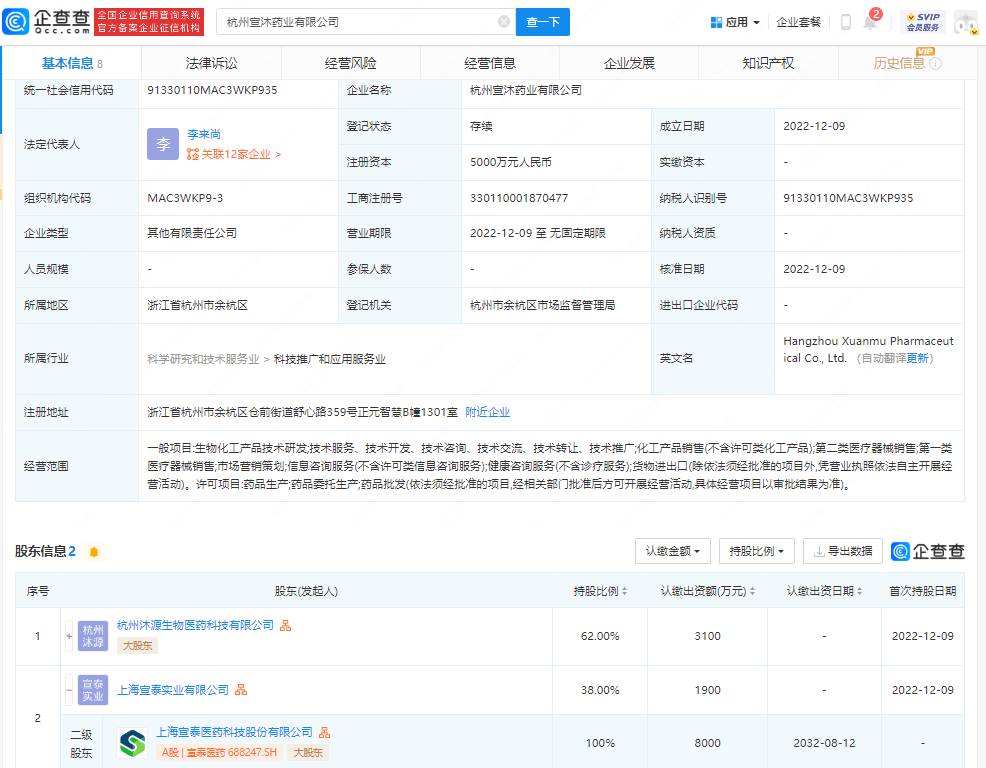The height and width of the screenshot is (768, 986).
Task: Click 杭州市余杭区市场监督管理局 registration authority
Action: 542,305
